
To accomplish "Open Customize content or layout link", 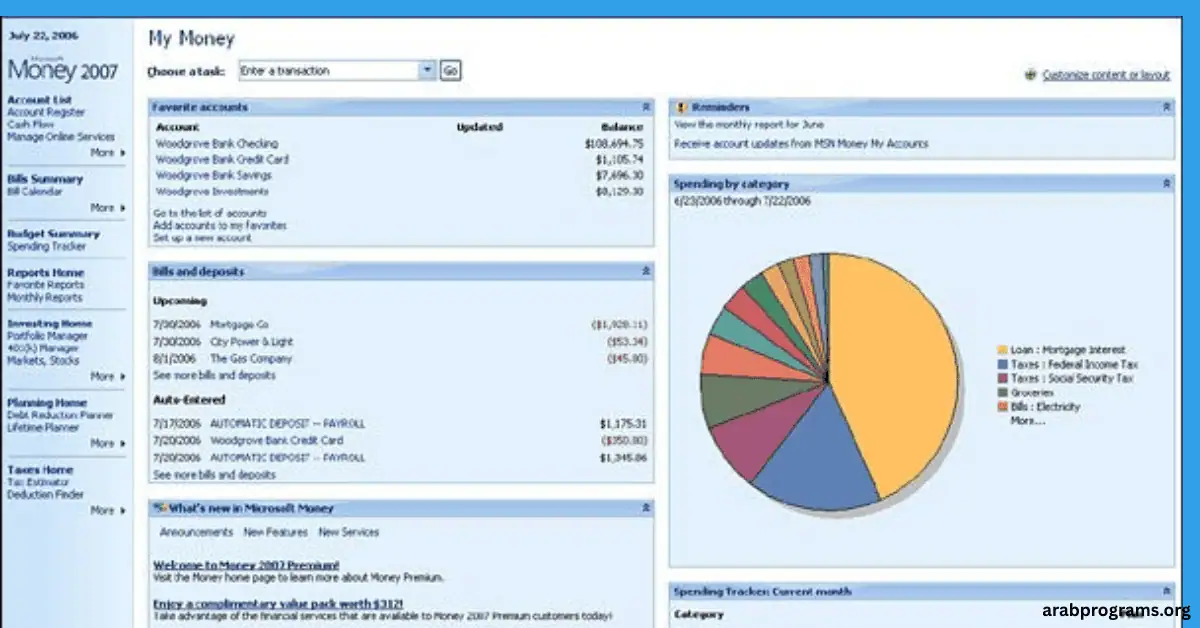I will point(1106,75).
